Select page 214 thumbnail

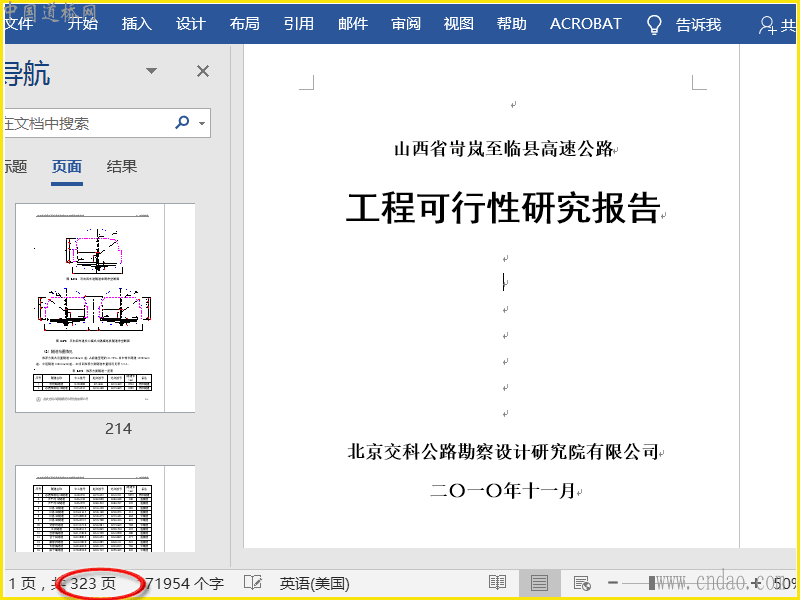(x=105, y=308)
